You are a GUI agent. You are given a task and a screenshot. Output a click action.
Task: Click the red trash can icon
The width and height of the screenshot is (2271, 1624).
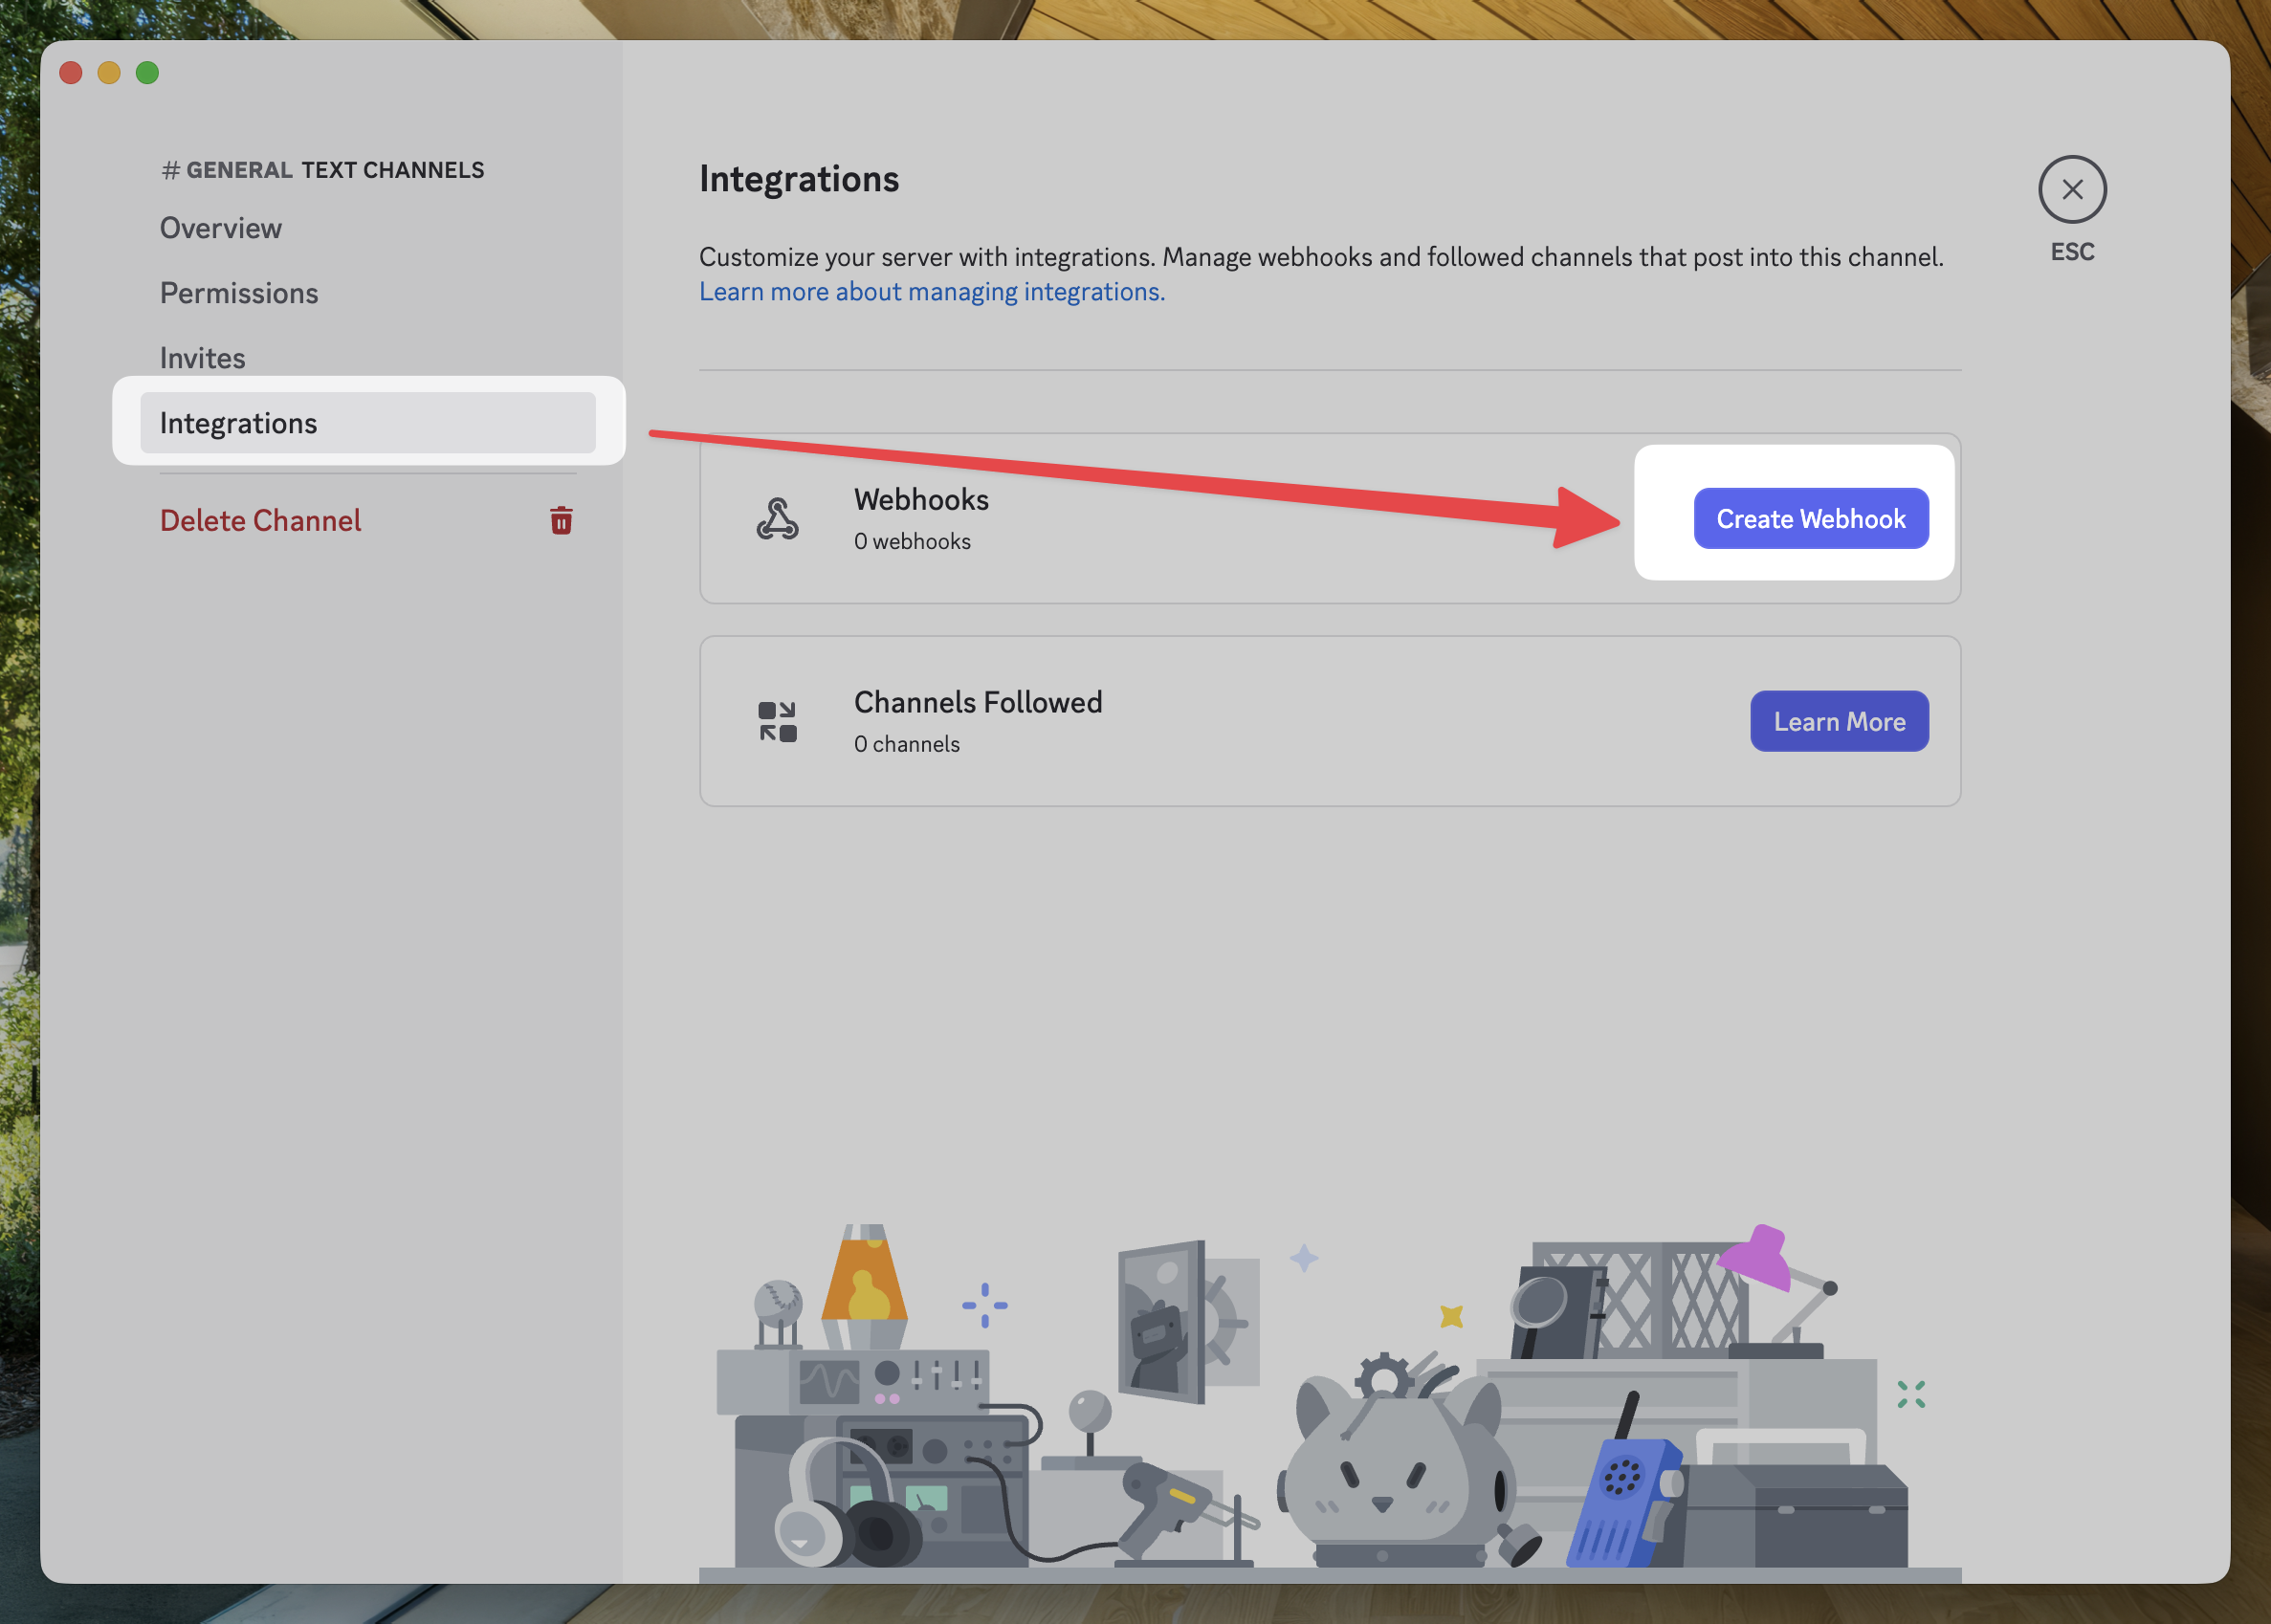coord(561,520)
